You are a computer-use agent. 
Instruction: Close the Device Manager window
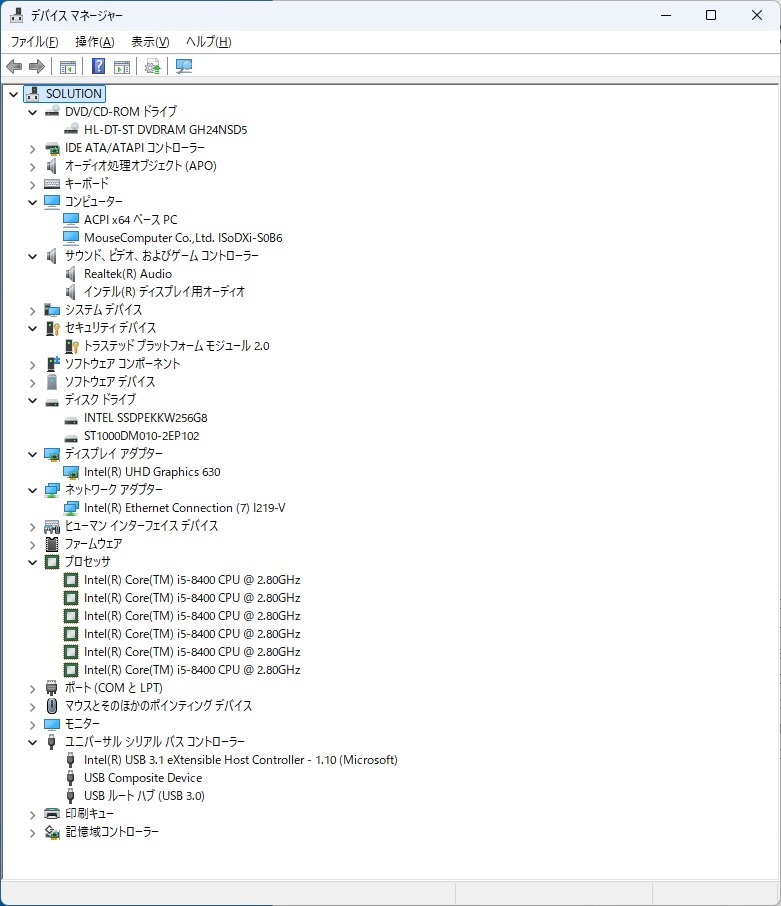point(757,15)
